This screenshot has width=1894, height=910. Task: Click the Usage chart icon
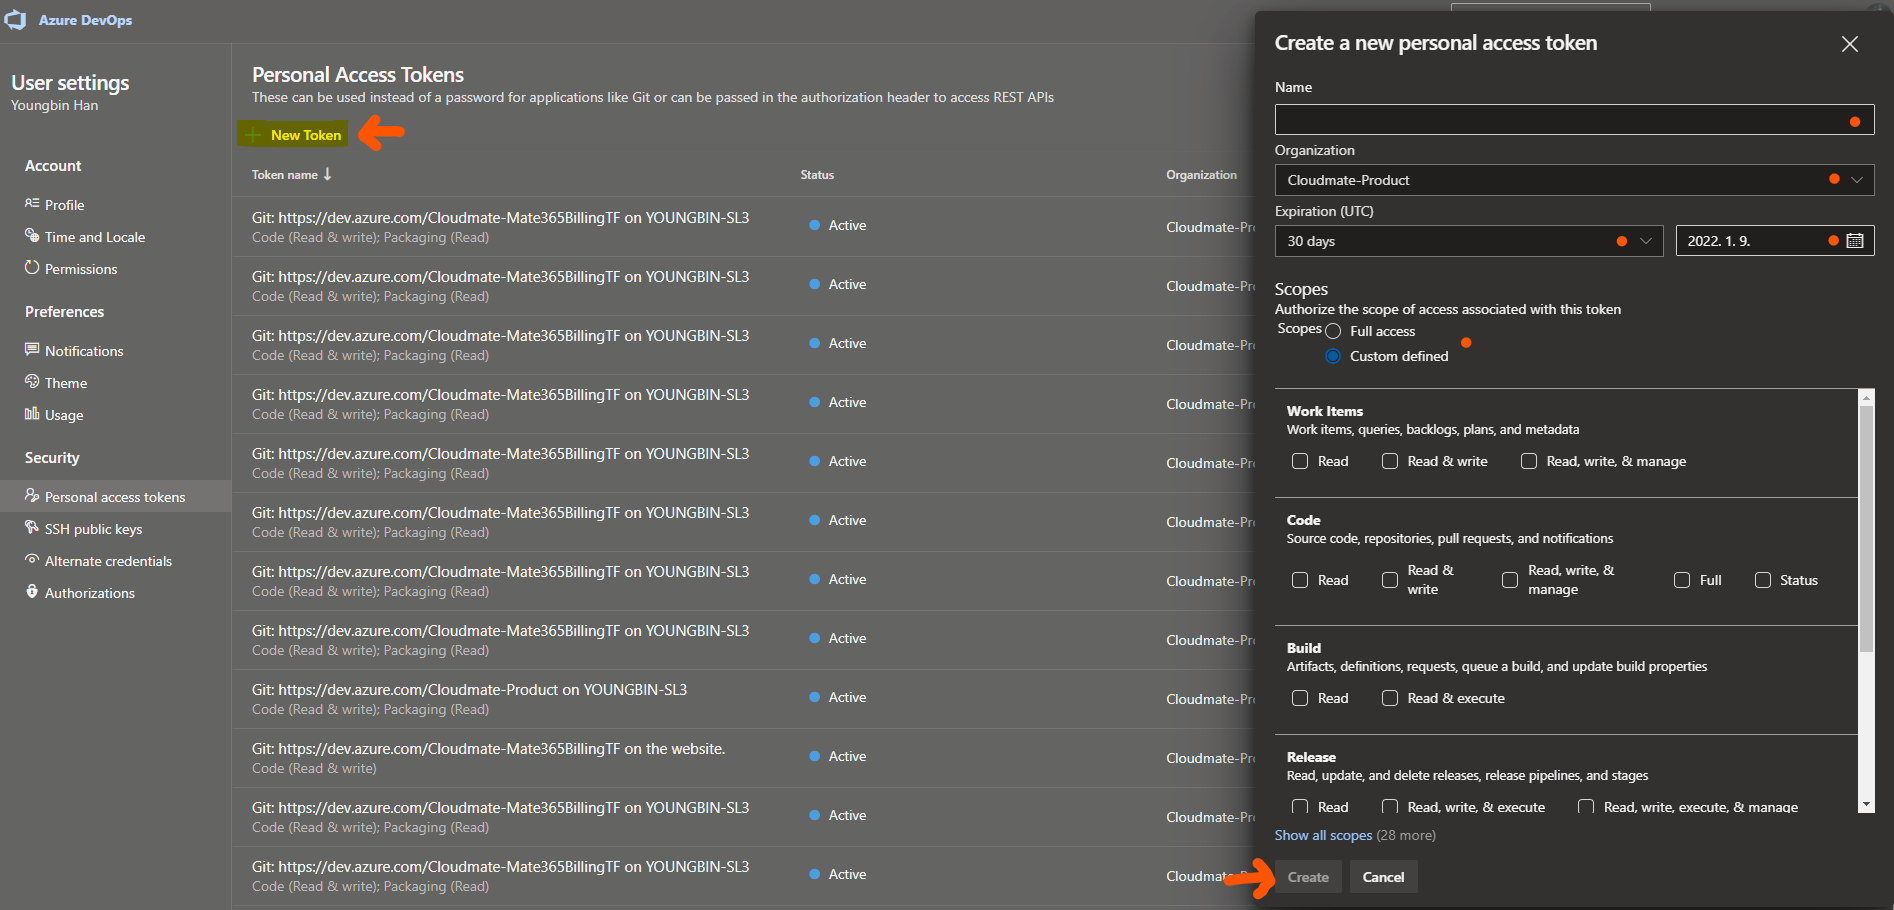coord(32,414)
